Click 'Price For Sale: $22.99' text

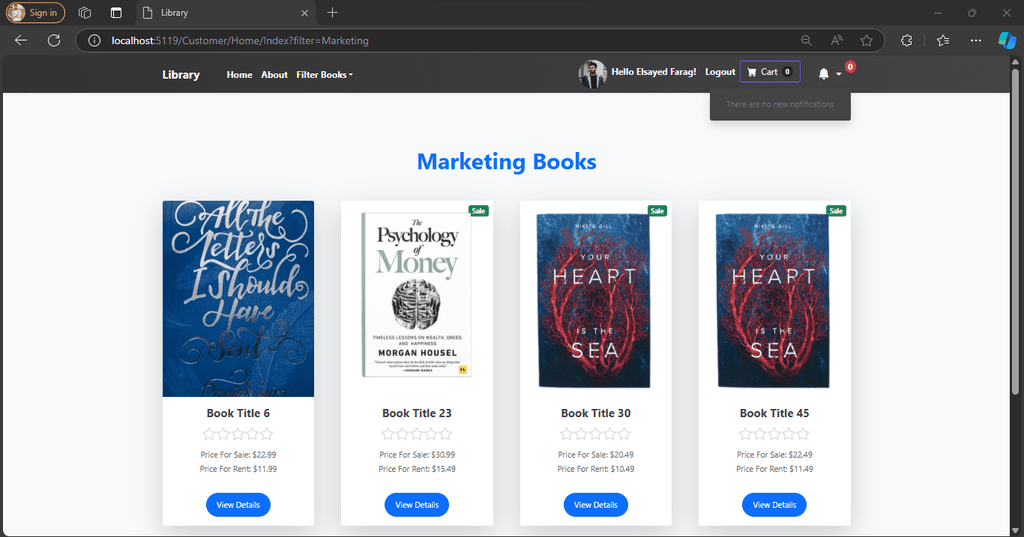238,455
